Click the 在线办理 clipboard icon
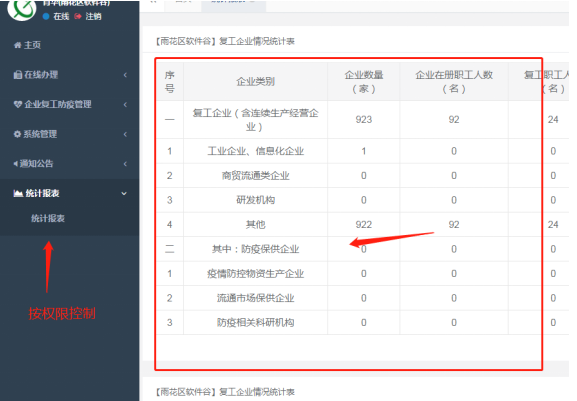 tap(18, 75)
